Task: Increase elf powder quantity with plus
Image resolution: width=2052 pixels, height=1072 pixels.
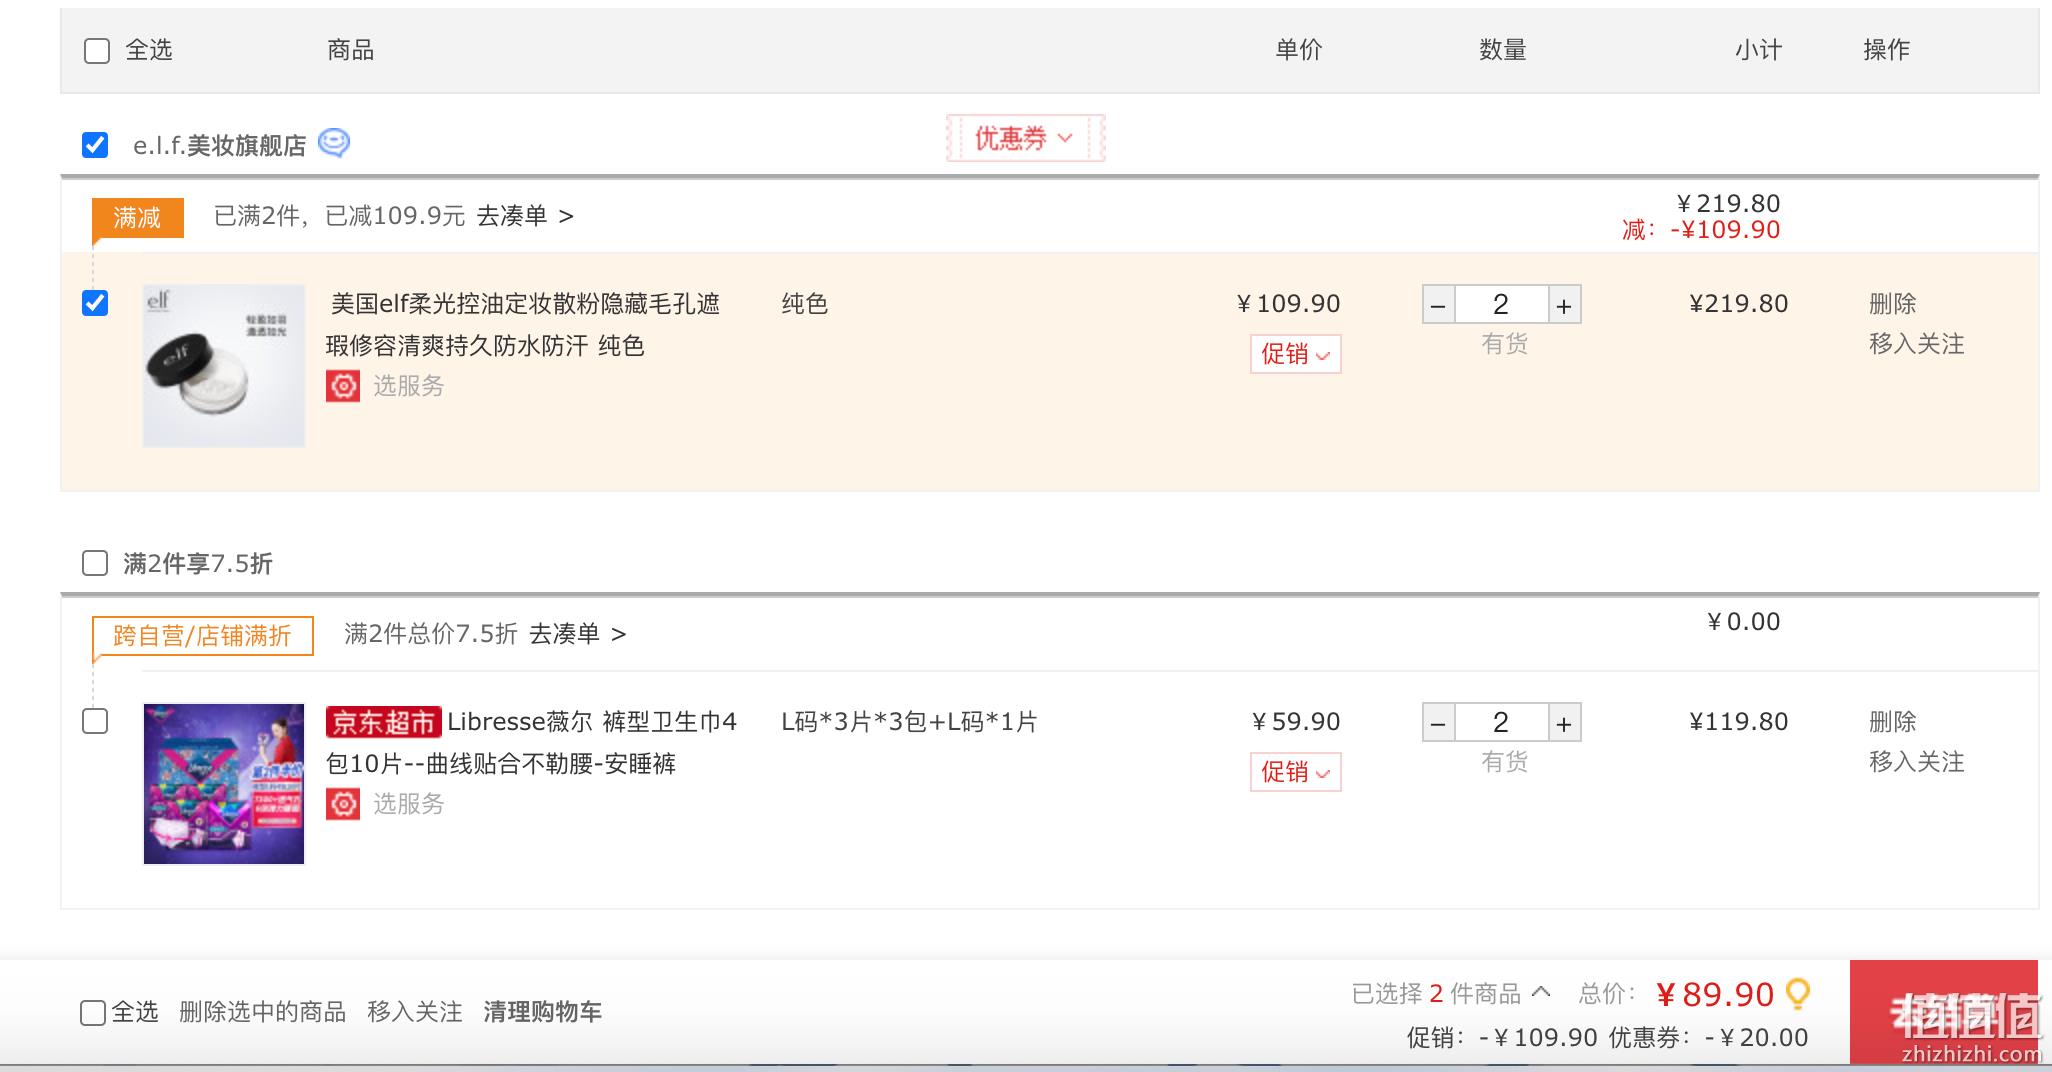Action: (x=1564, y=305)
